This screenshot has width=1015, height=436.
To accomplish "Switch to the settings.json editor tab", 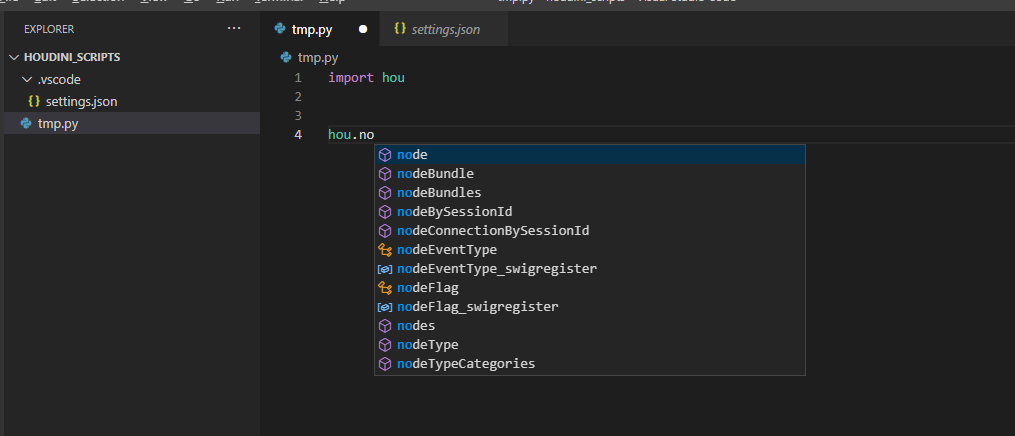I will click(x=445, y=29).
